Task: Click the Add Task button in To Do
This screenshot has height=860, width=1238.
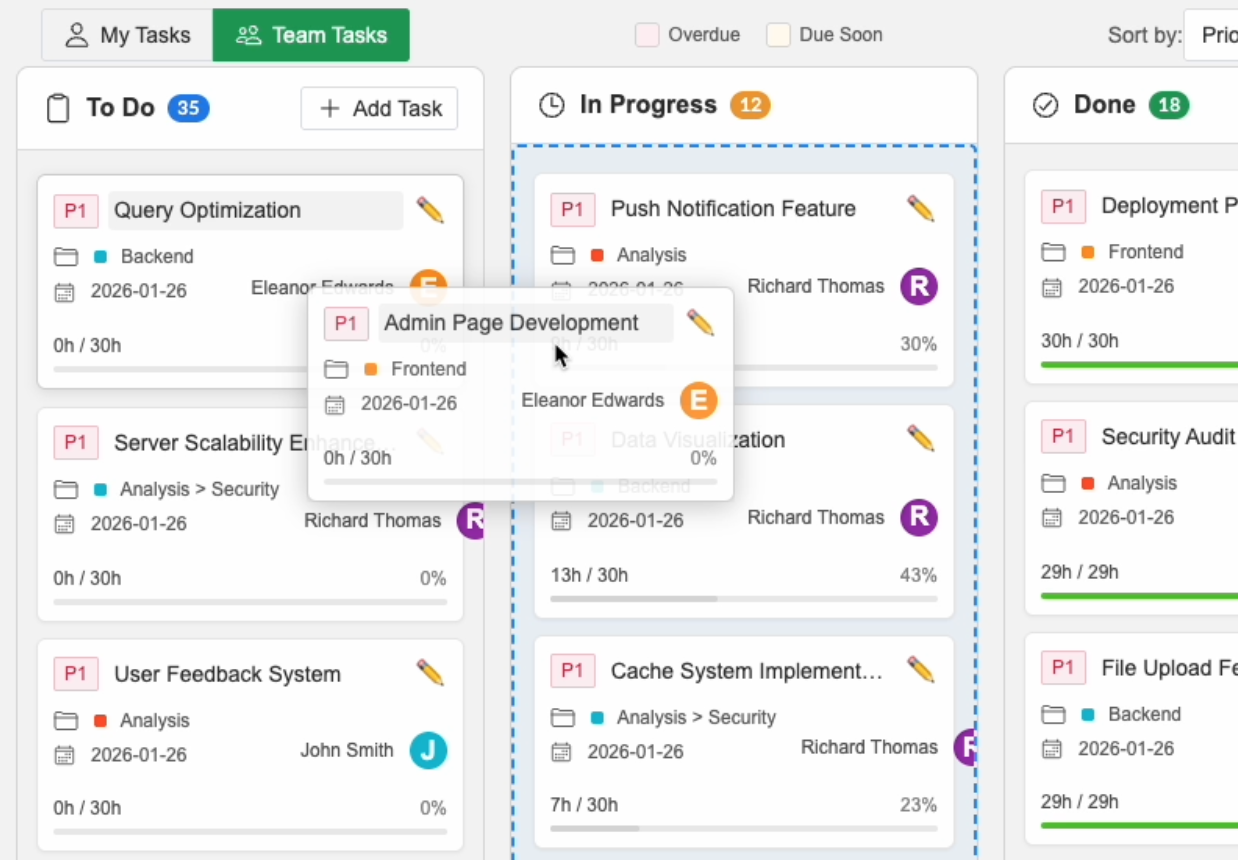Action: pyautogui.click(x=378, y=108)
